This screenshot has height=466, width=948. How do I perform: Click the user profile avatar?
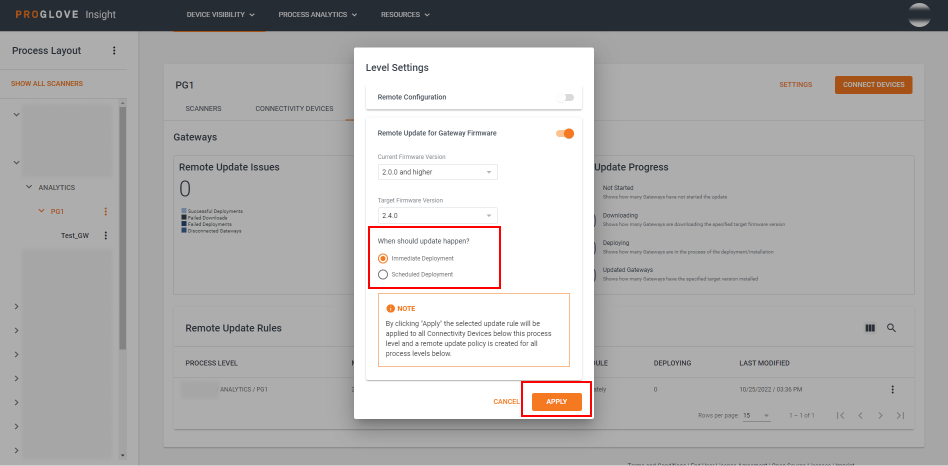[x=918, y=15]
